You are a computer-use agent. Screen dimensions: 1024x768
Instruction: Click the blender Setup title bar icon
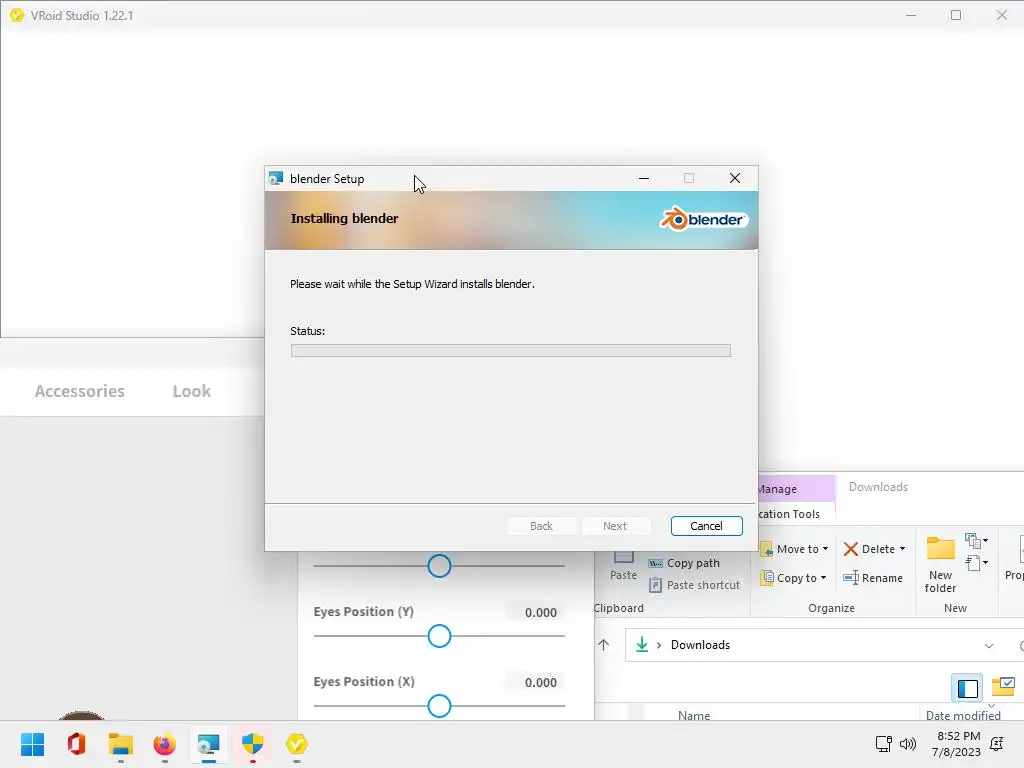[276, 178]
